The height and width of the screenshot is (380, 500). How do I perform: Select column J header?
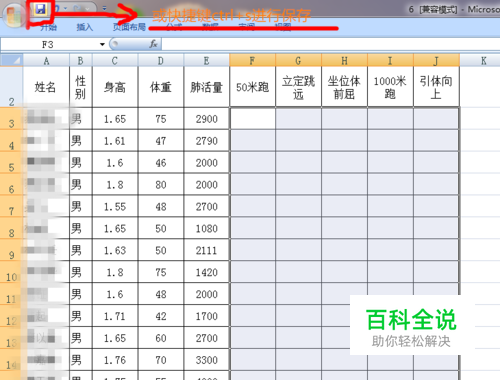tap(436, 60)
